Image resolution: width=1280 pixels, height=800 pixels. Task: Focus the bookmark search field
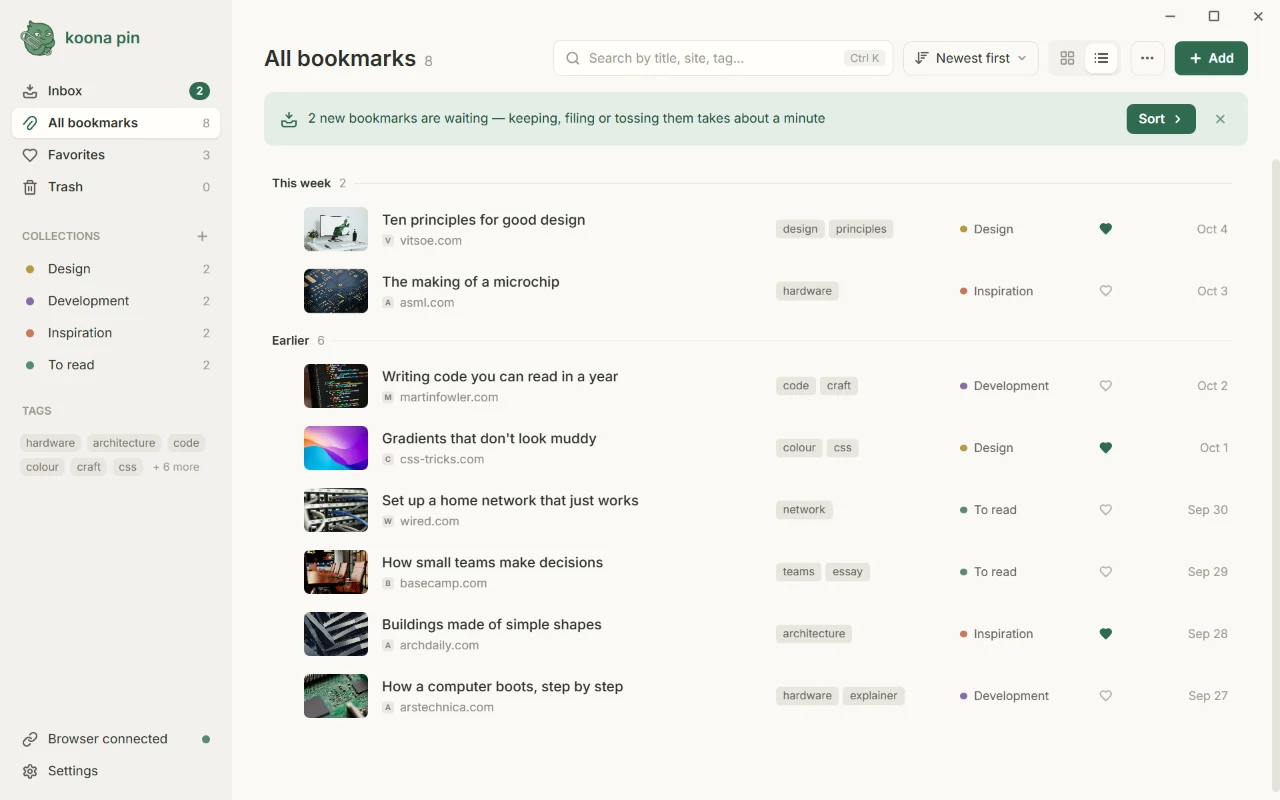pos(725,58)
